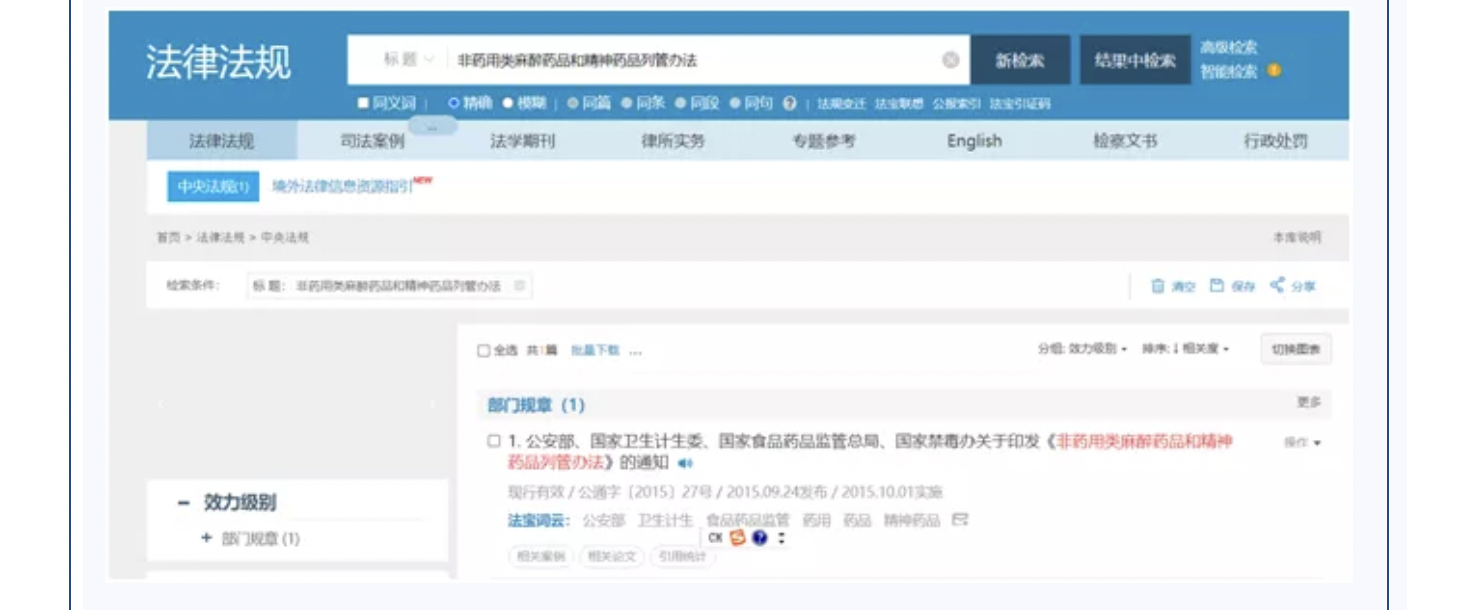This screenshot has height=610, width=1458.
Task: Open 高级检索 link
Action: (1229, 47)
